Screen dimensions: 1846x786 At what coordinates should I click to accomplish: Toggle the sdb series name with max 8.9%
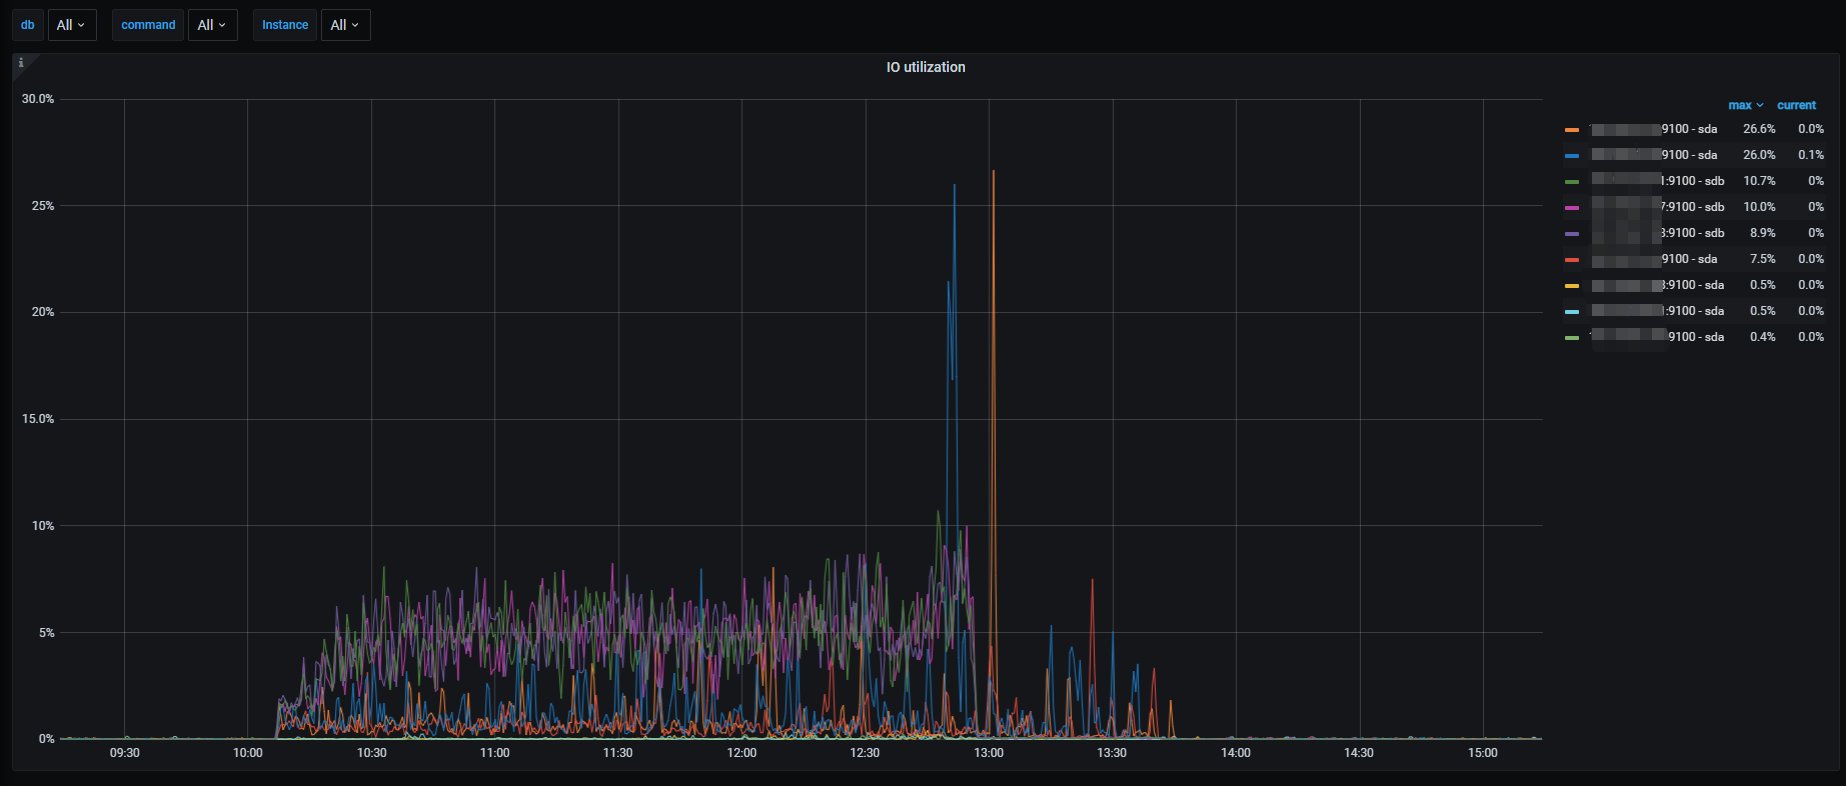pos(1658,233)
